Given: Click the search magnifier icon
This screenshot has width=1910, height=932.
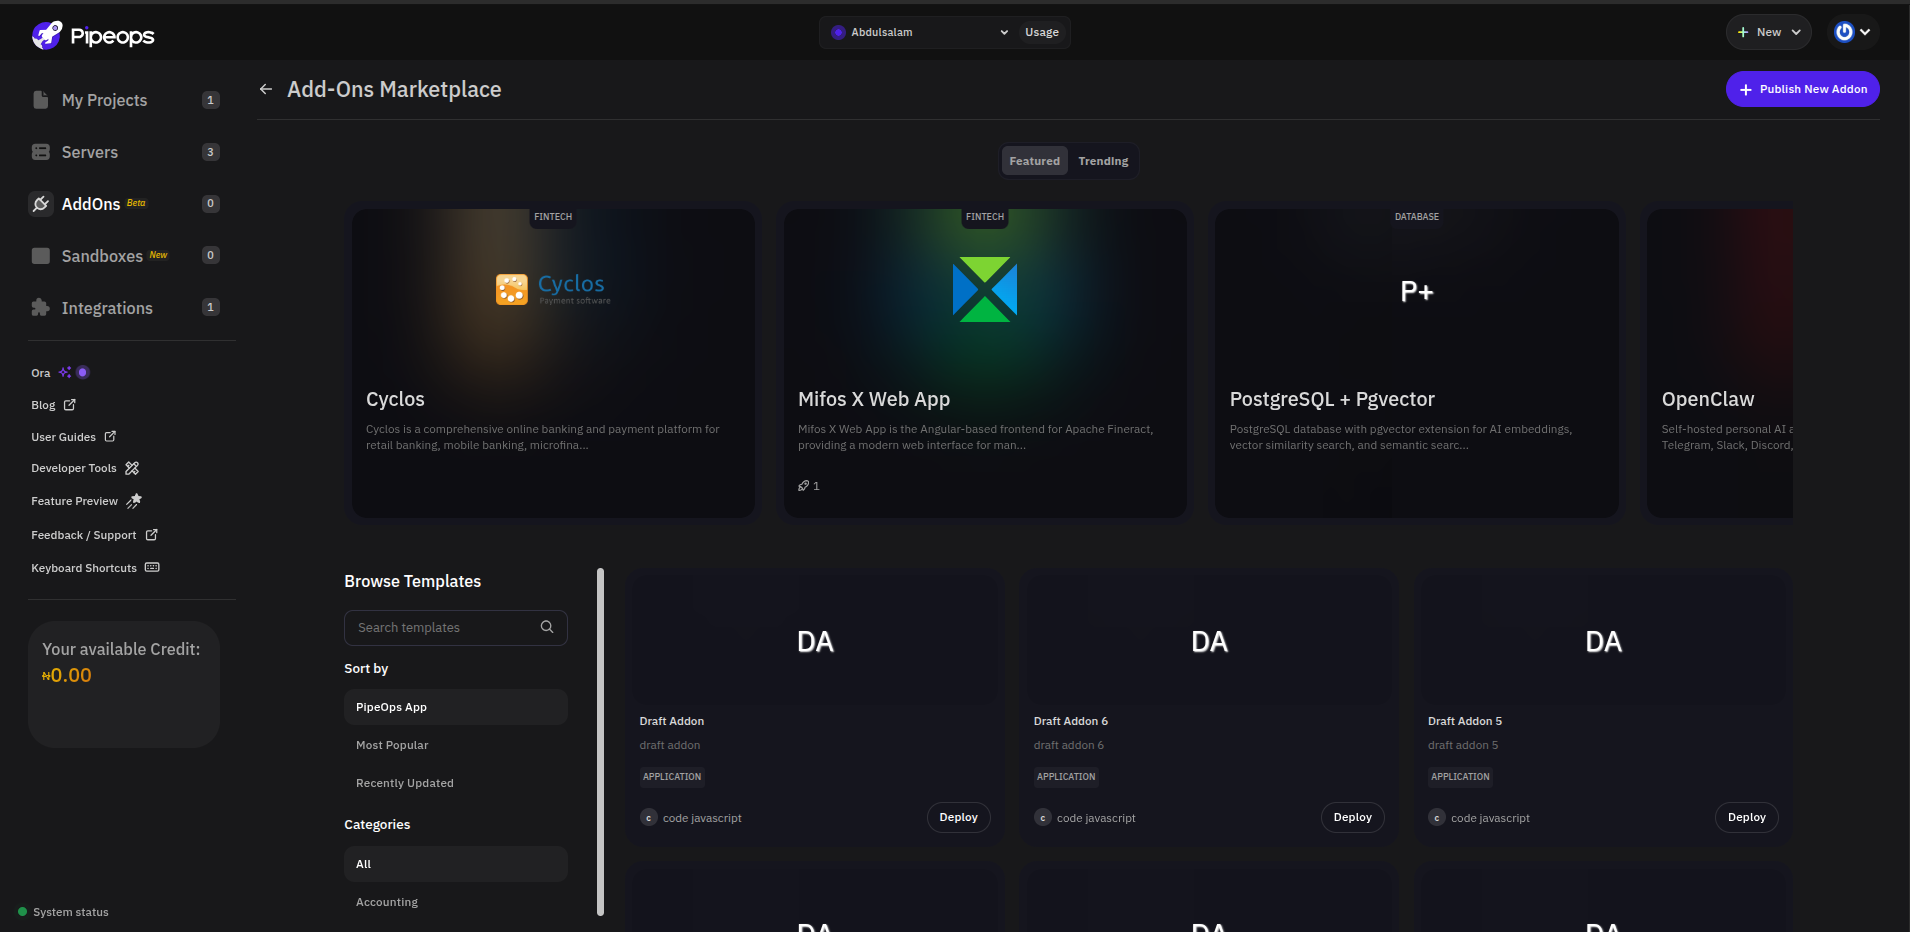Looking at the screenshot, I should 547,627.
